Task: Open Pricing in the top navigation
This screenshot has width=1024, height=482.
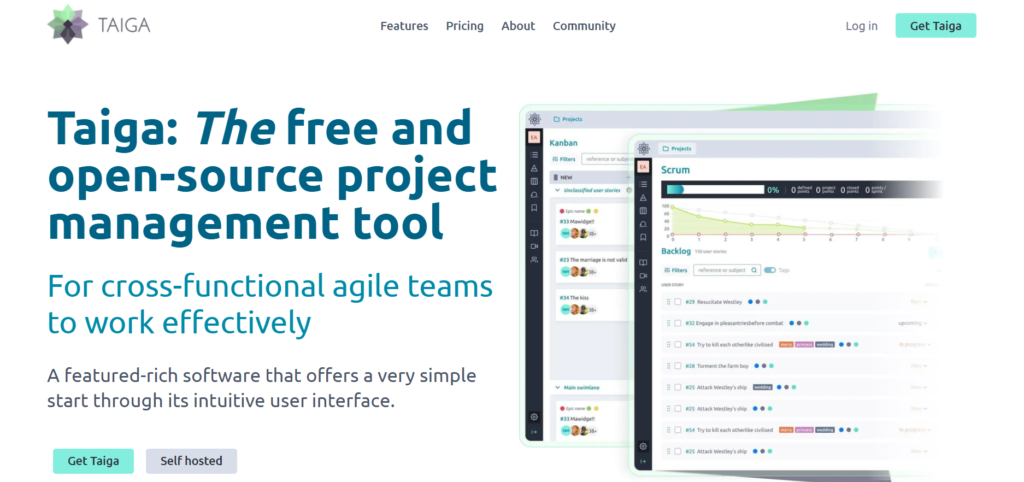Action: 465,26
